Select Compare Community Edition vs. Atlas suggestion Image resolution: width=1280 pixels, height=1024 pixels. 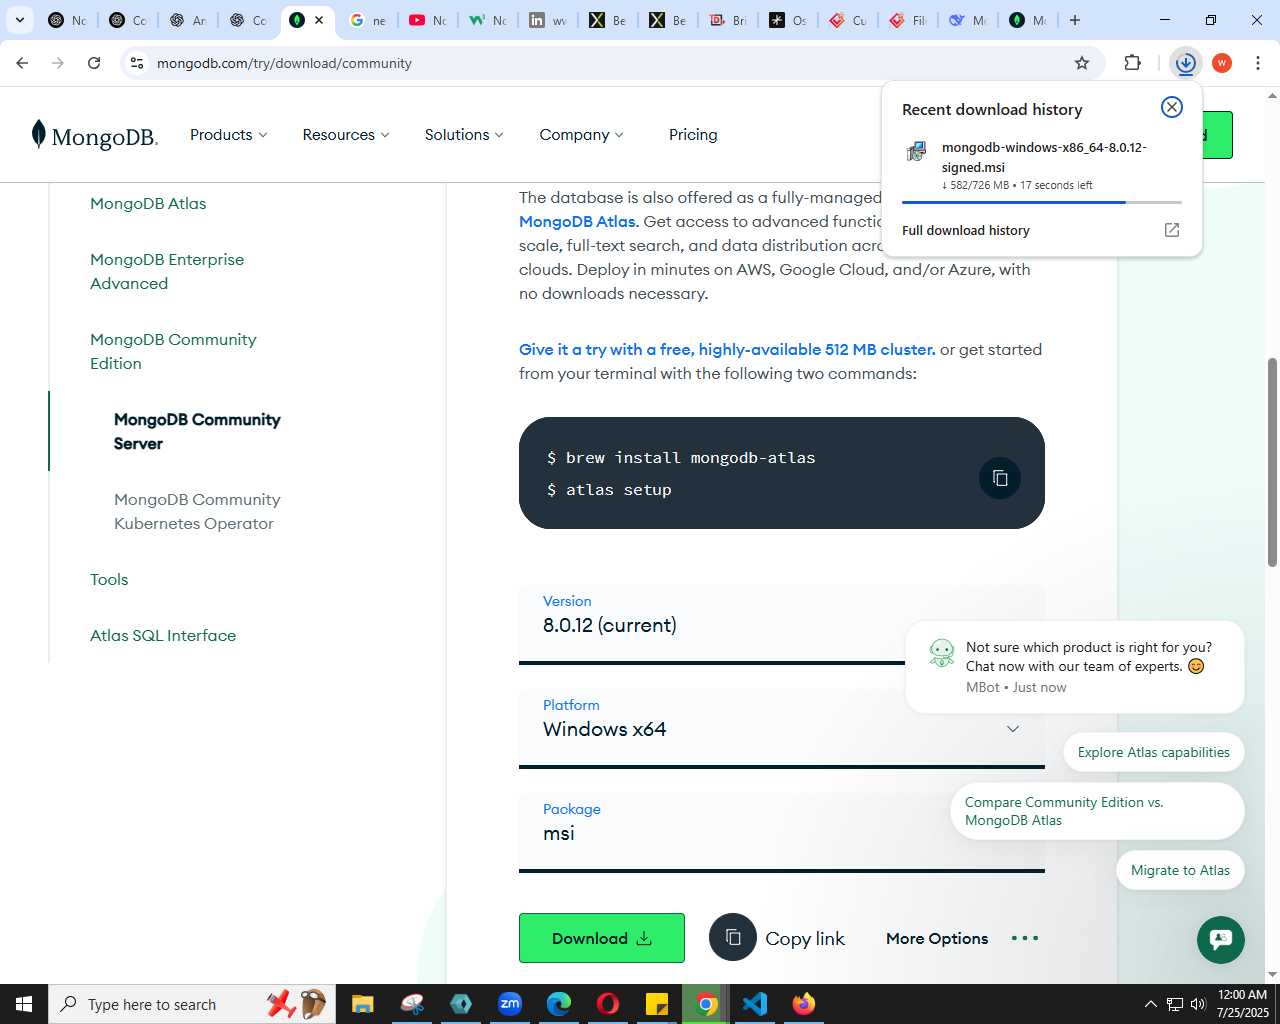click(1098, 811)
